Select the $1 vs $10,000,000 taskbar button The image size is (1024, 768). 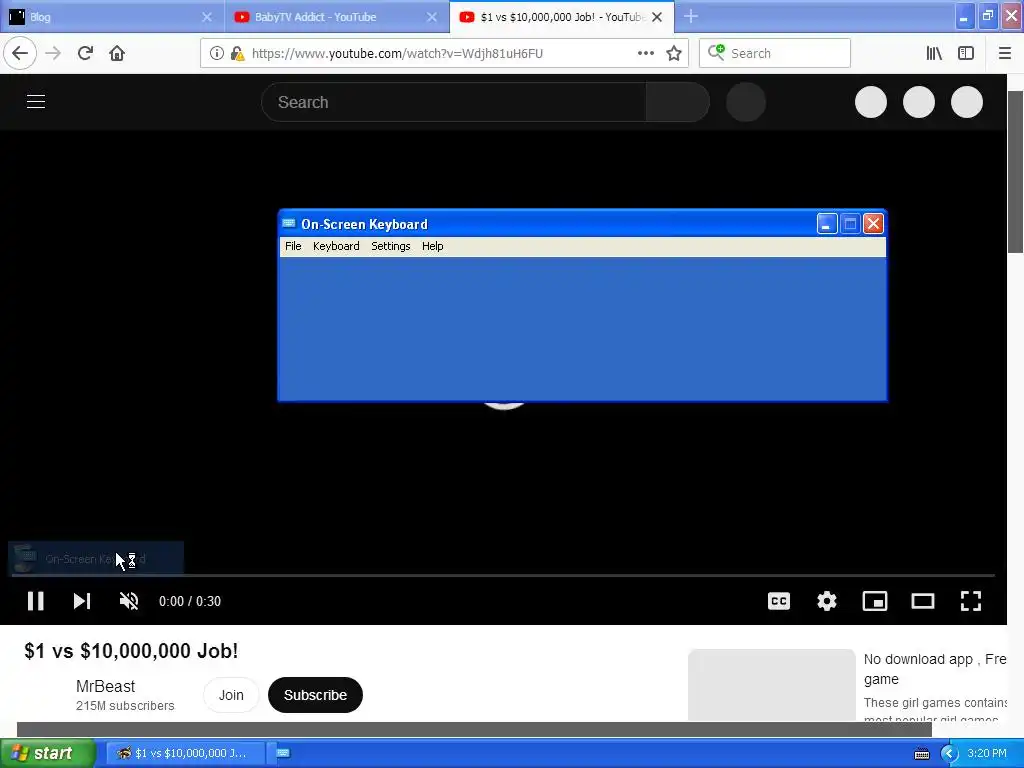[x=186, y=753]
